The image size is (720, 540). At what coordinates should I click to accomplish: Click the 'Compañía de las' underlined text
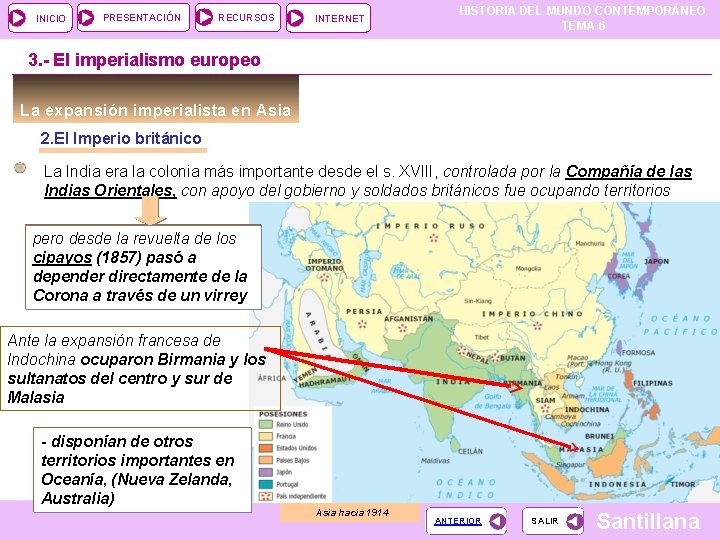(x=629, y=171)
